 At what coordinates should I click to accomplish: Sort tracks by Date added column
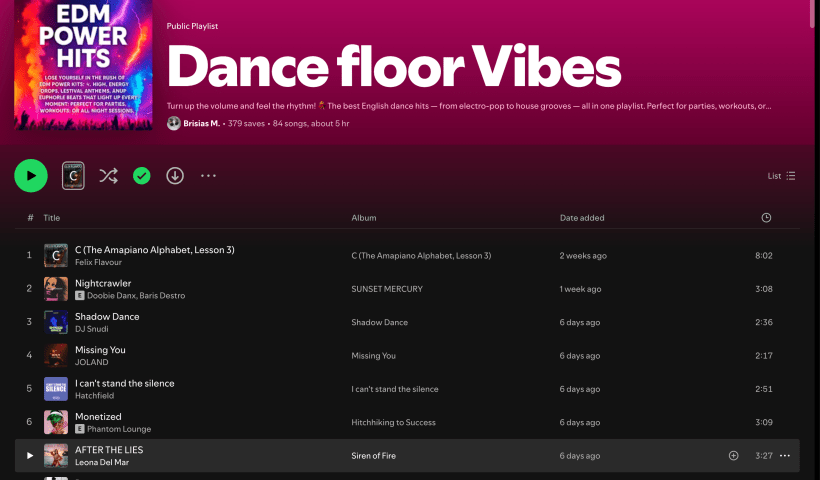[582, 218]
